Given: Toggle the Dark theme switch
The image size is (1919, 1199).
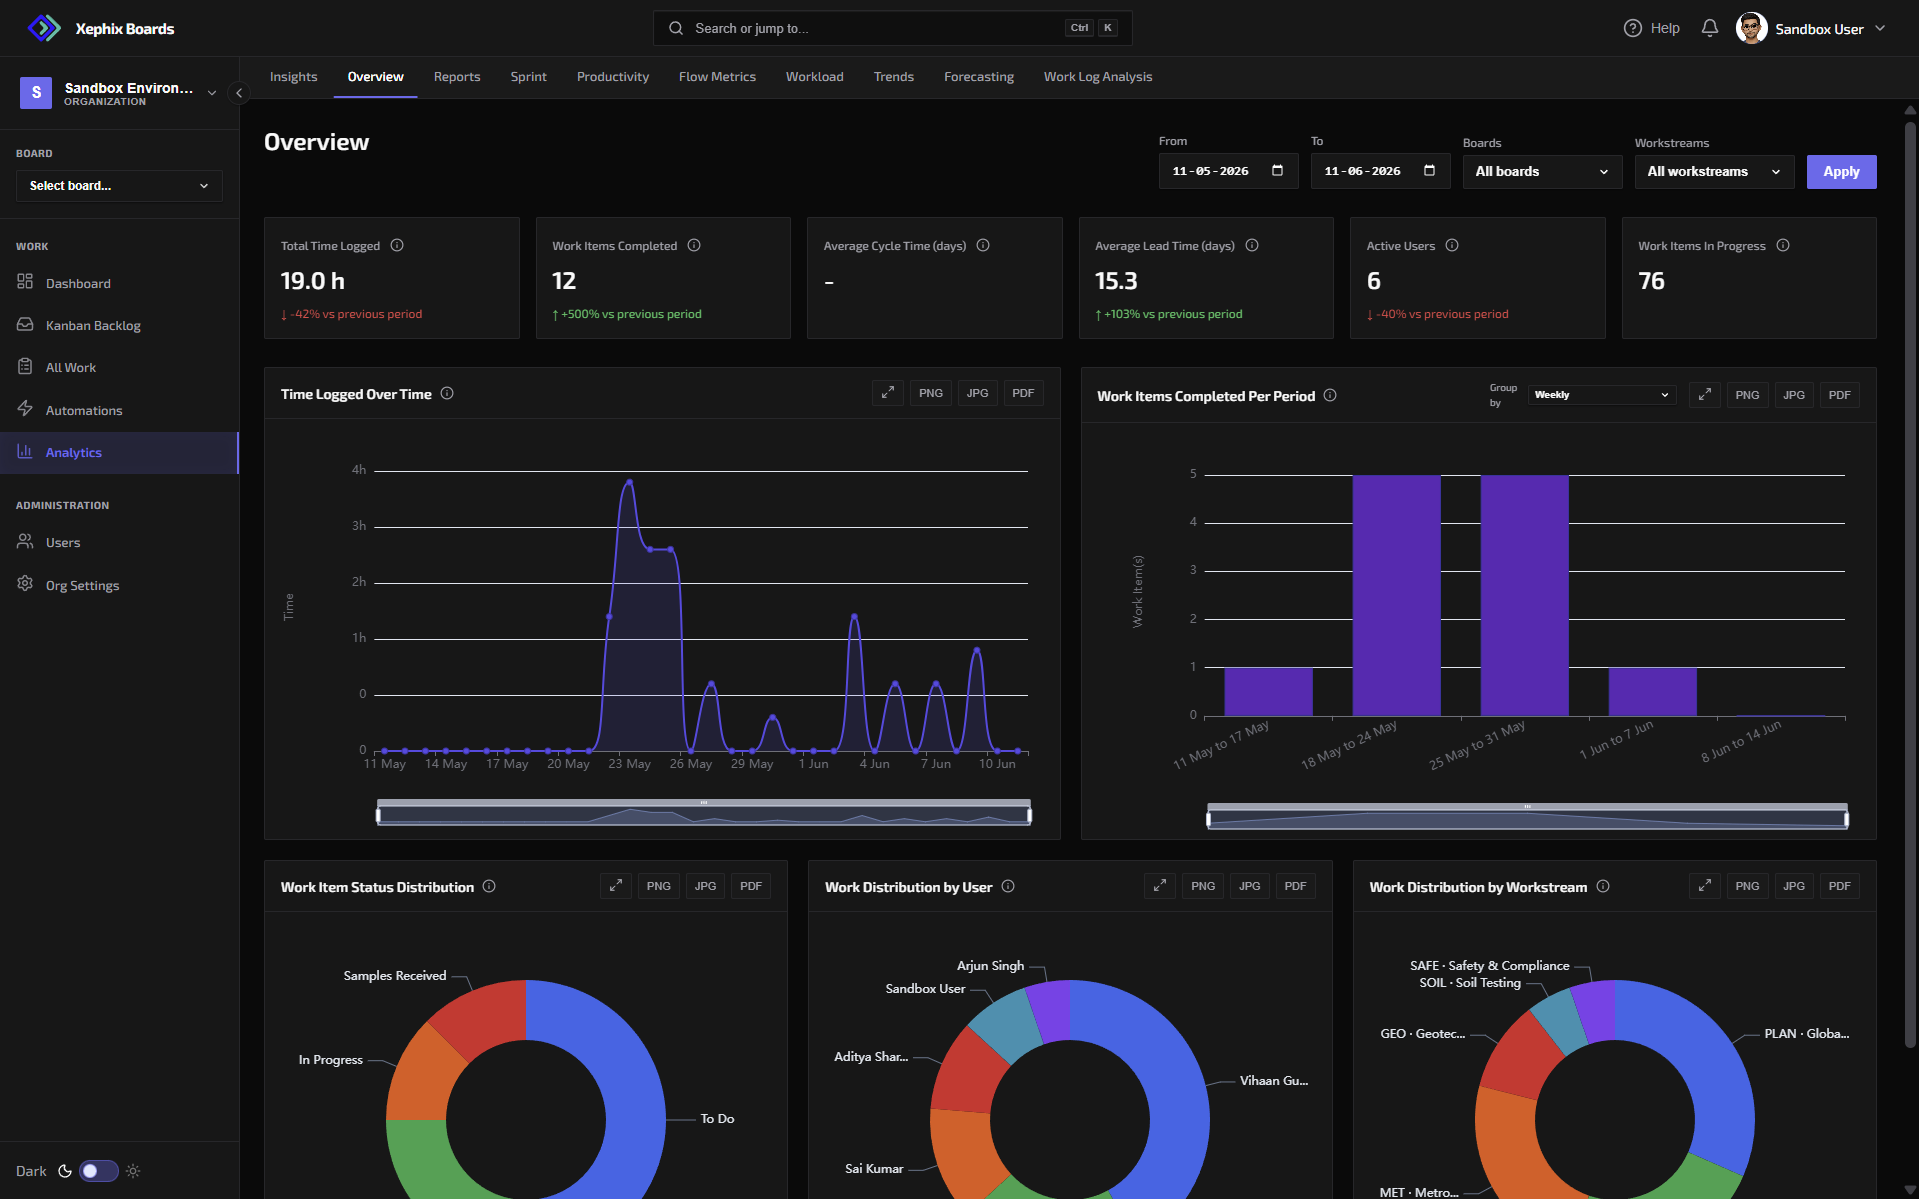Looking at the screenshot, I should [x=99, y=1171].
